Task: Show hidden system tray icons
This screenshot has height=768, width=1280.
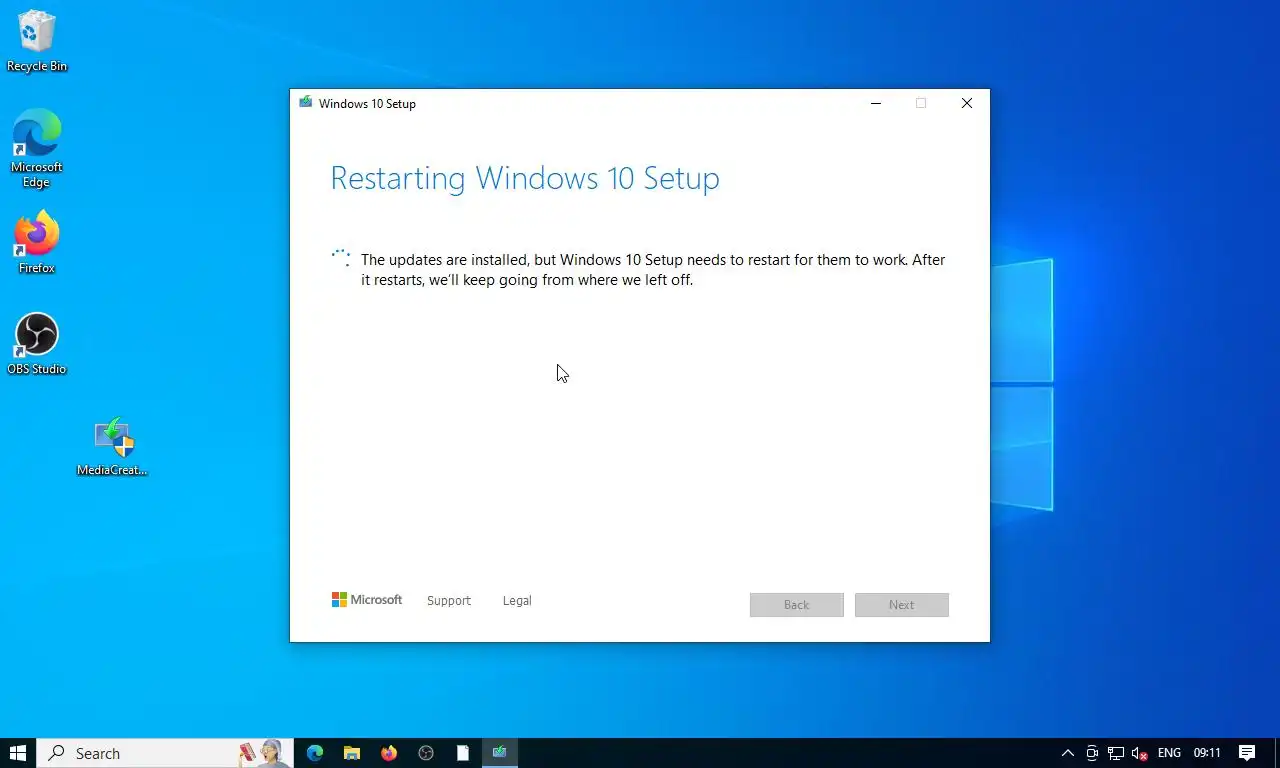Action: [1068, 753]
